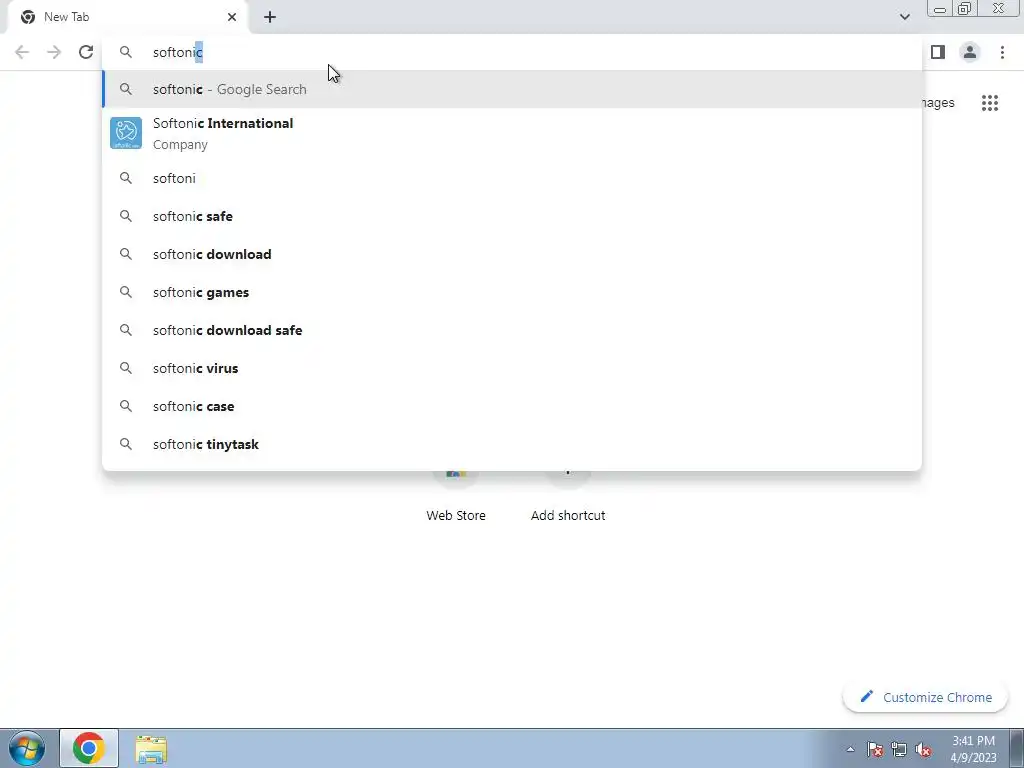1024x768 pixels.
Task: Pick the 'softonic virus' suggestion
Action: click(512, 368)
